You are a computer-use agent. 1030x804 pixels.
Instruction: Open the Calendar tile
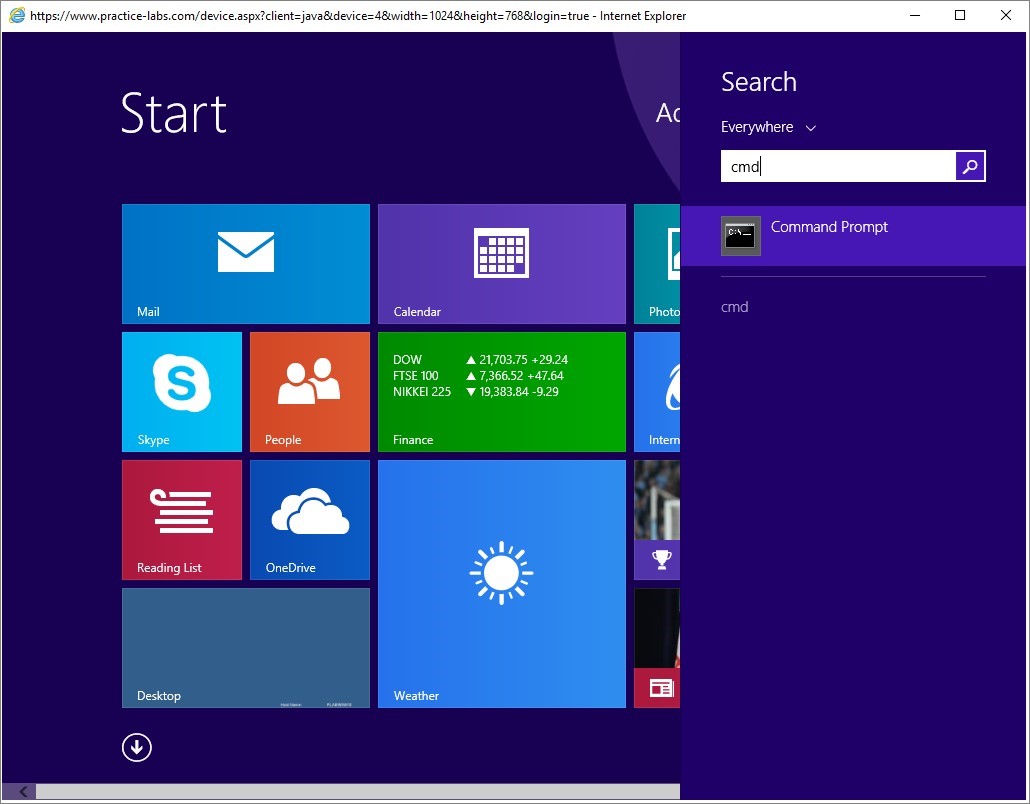[x=501, y=264]
